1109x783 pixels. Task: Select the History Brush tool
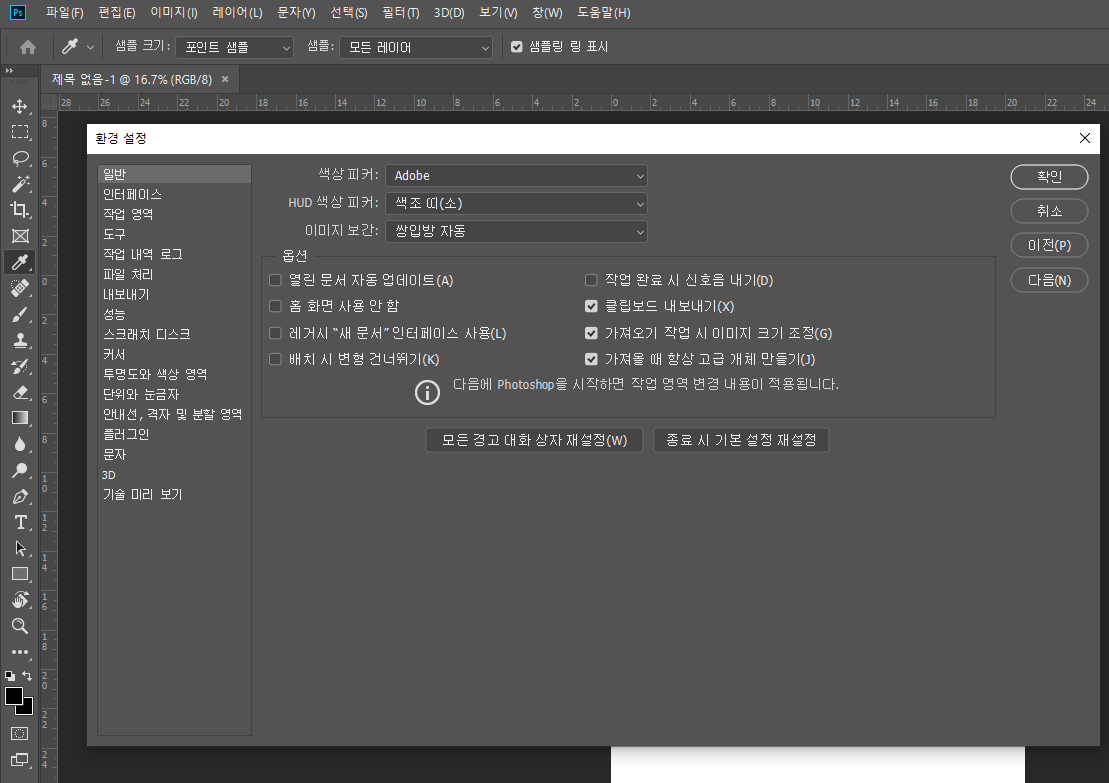click(x=20, y=366)
